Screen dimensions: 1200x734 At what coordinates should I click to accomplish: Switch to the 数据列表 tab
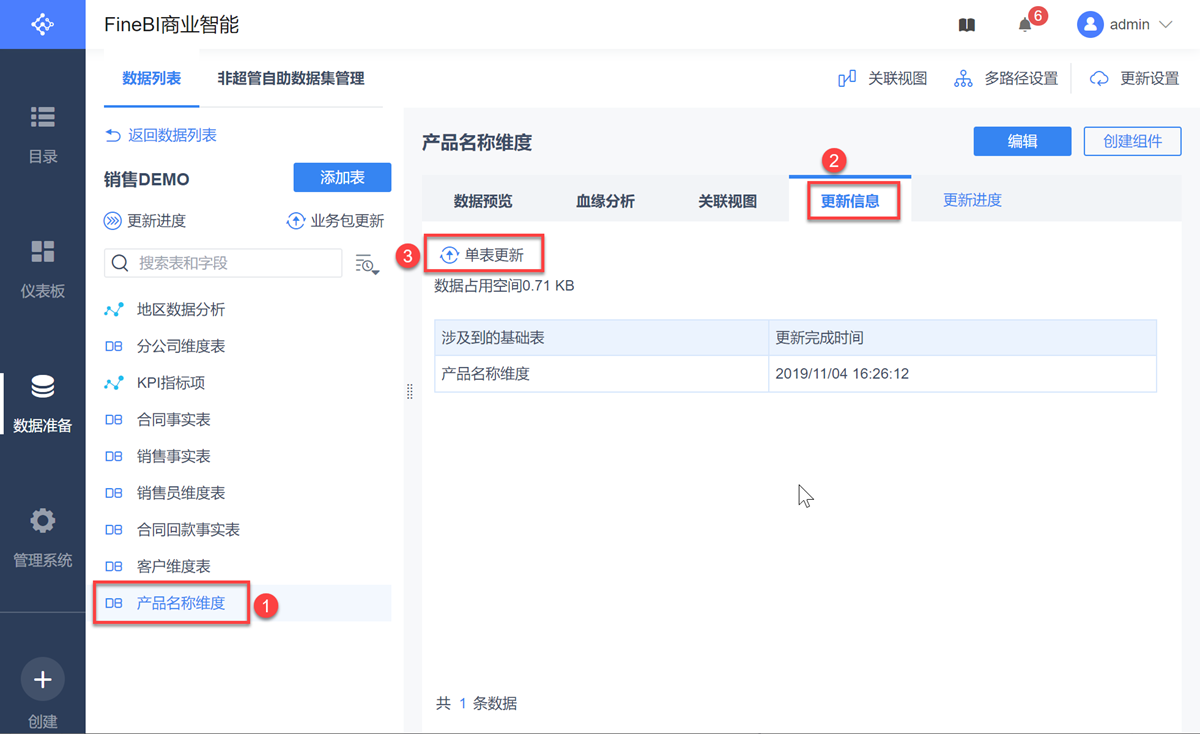152,78
